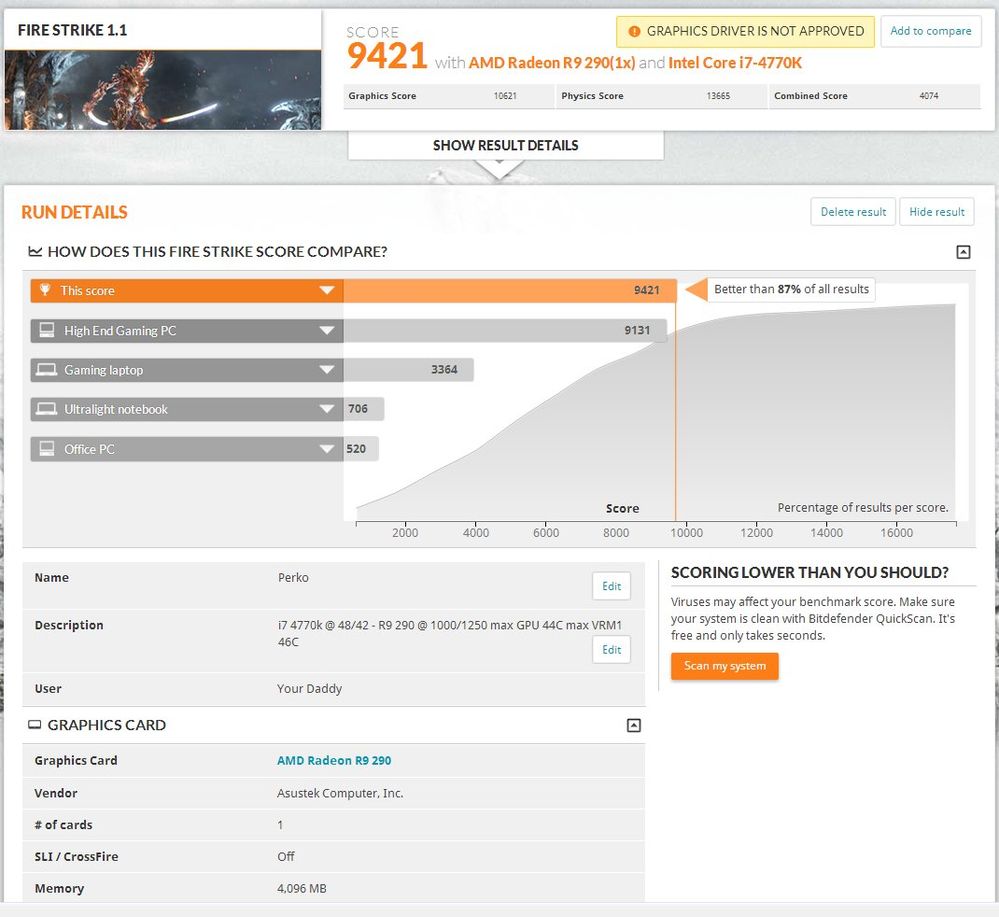Click the name value Perko
The width and height of the screenshot is (999, 917).
[293, 577]
